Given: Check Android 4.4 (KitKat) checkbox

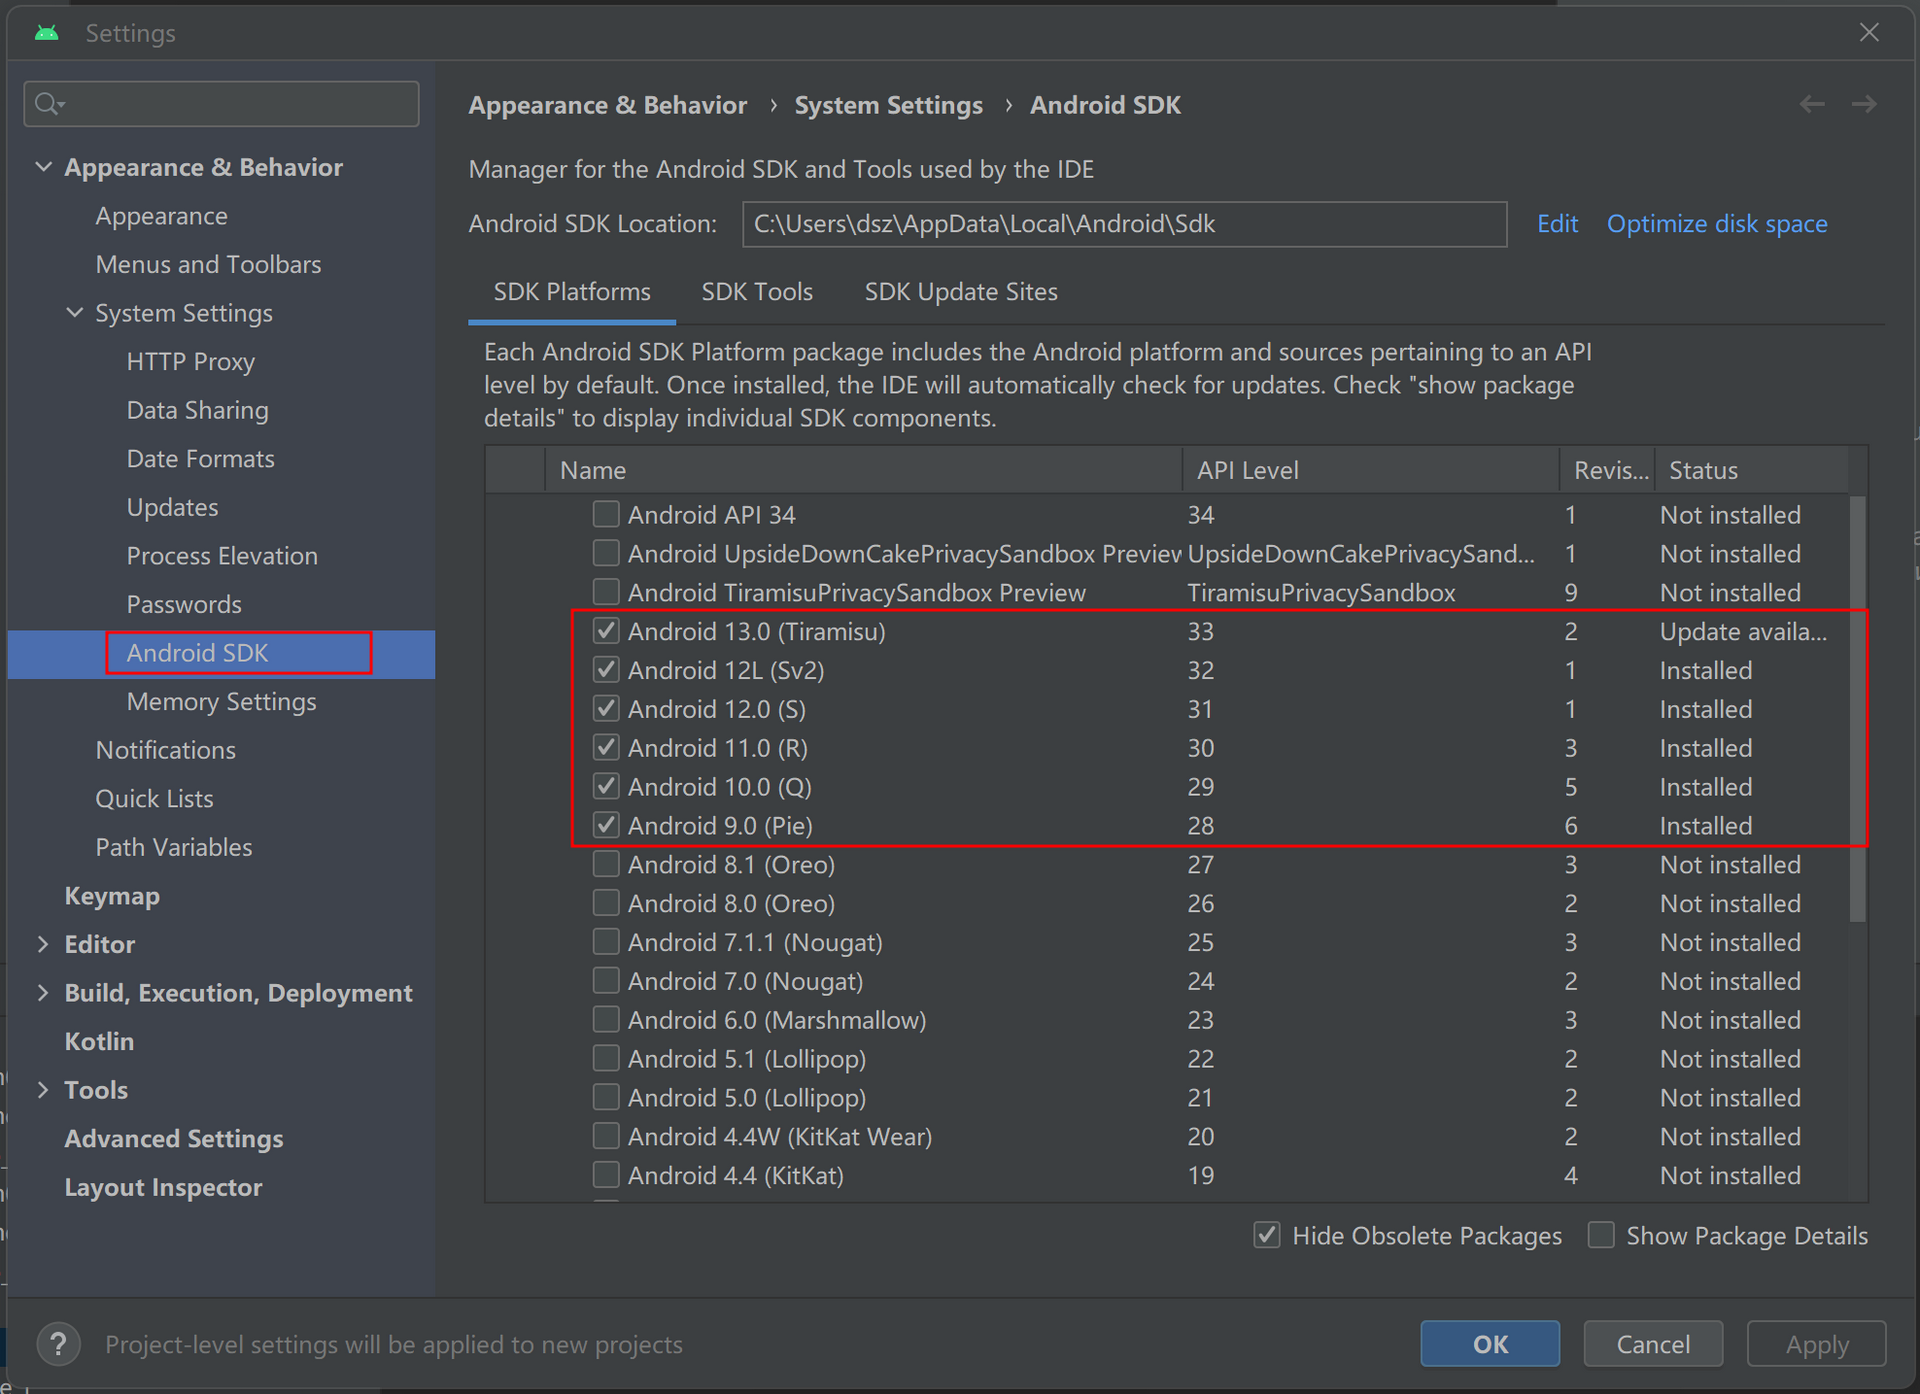Looking at the screenshot, I should coord(606,1175).
